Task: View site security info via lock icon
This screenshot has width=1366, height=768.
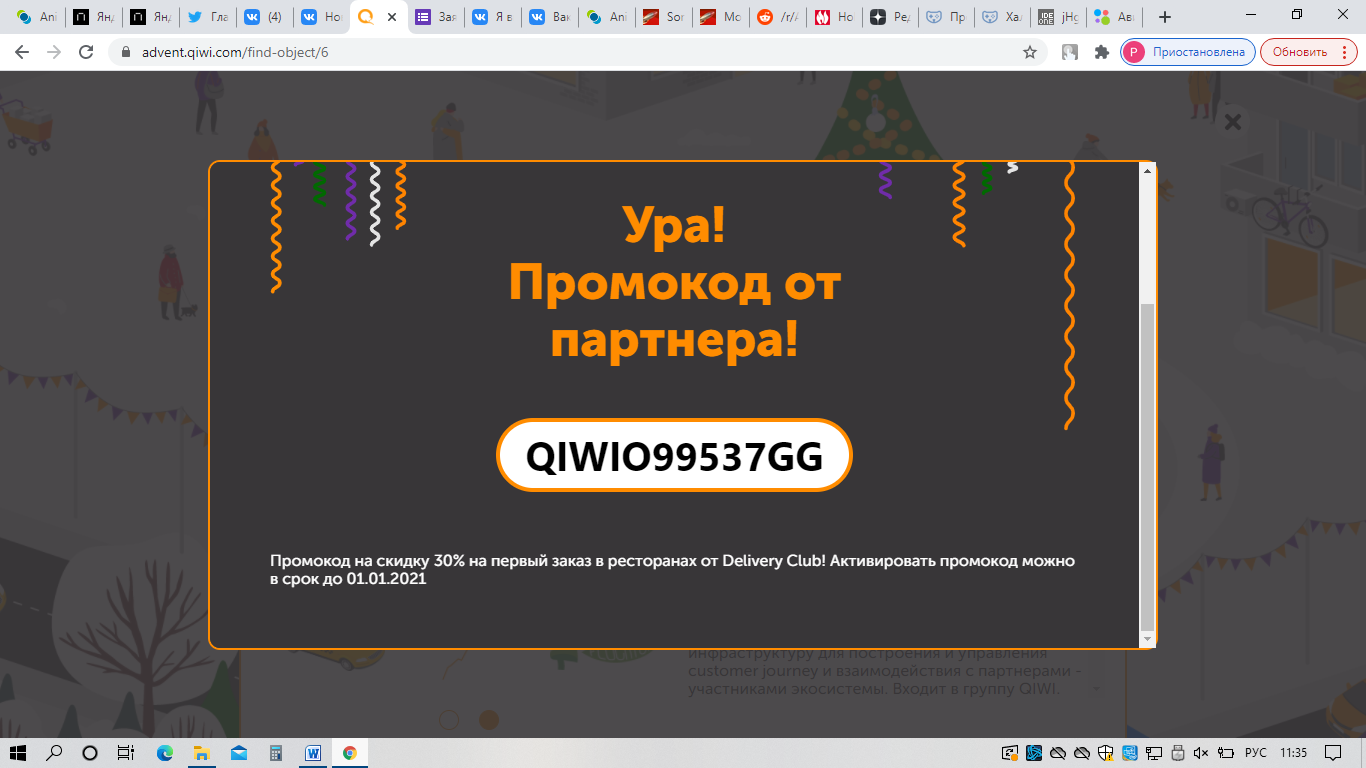Action: coord(125,52)
